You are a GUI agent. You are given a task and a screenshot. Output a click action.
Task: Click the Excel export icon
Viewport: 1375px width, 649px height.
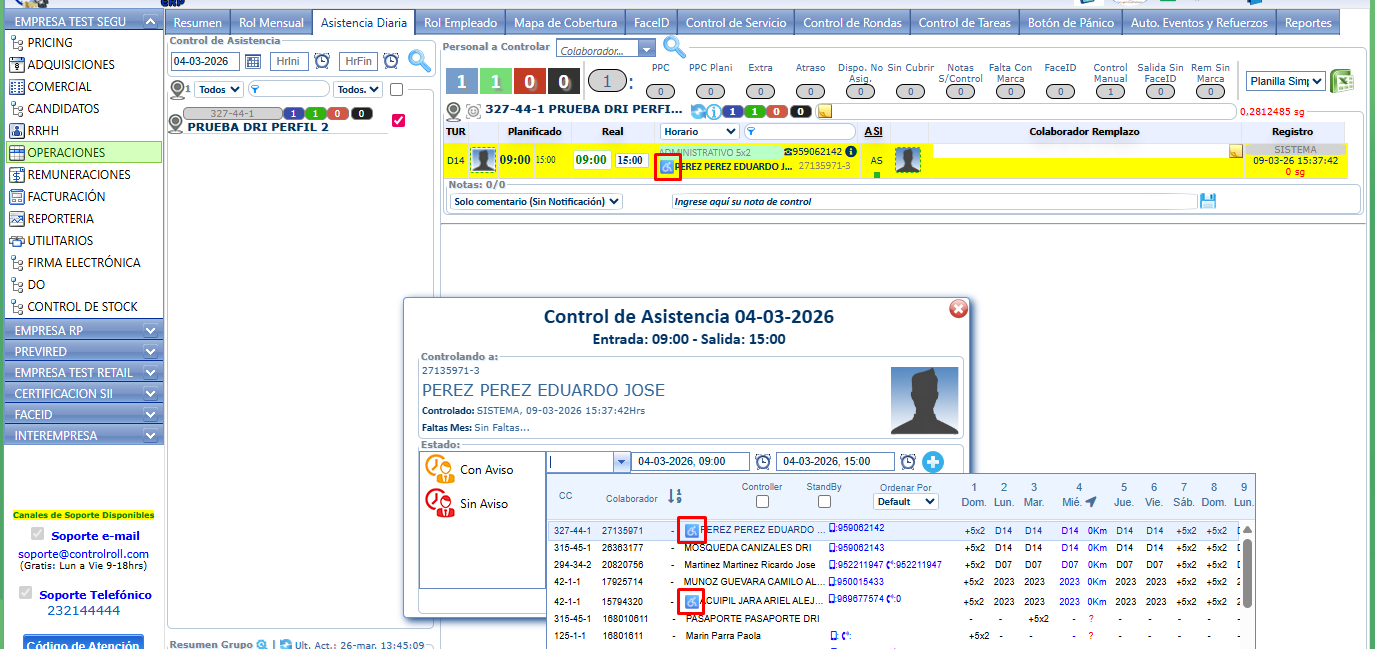[x=1341, y=81]
